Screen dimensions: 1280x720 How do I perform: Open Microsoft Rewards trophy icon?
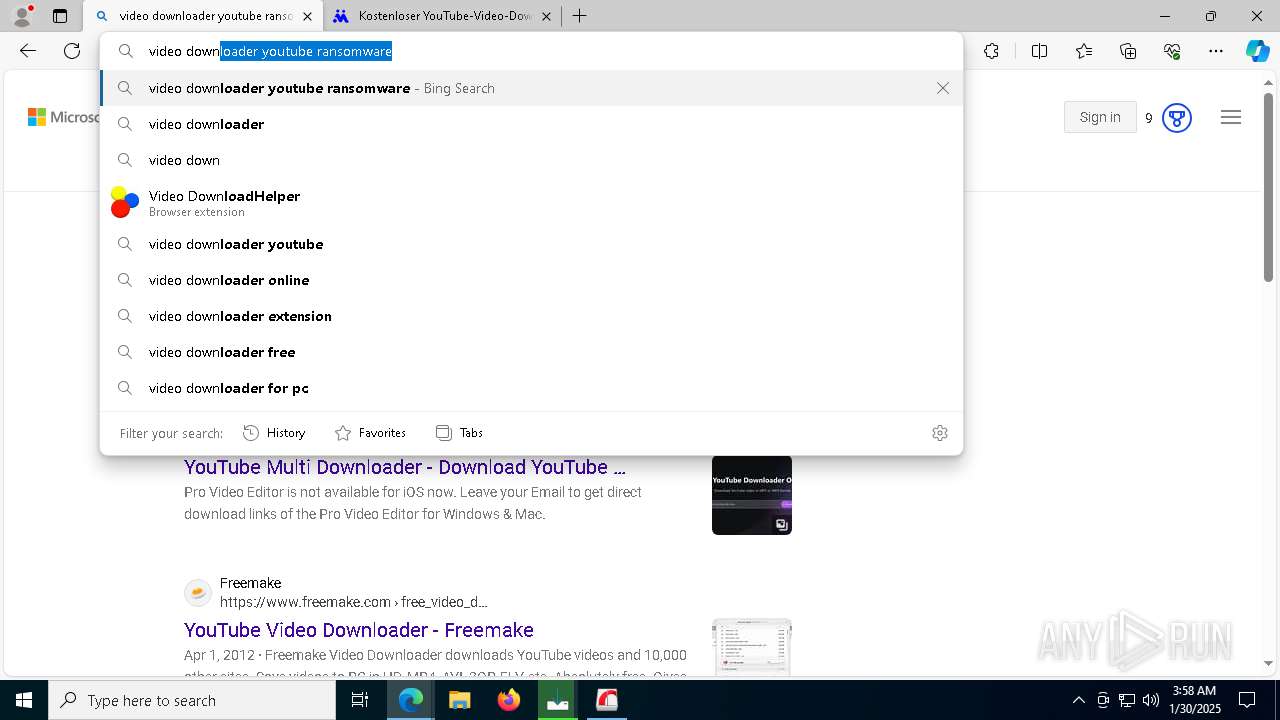coord(1177,118)
